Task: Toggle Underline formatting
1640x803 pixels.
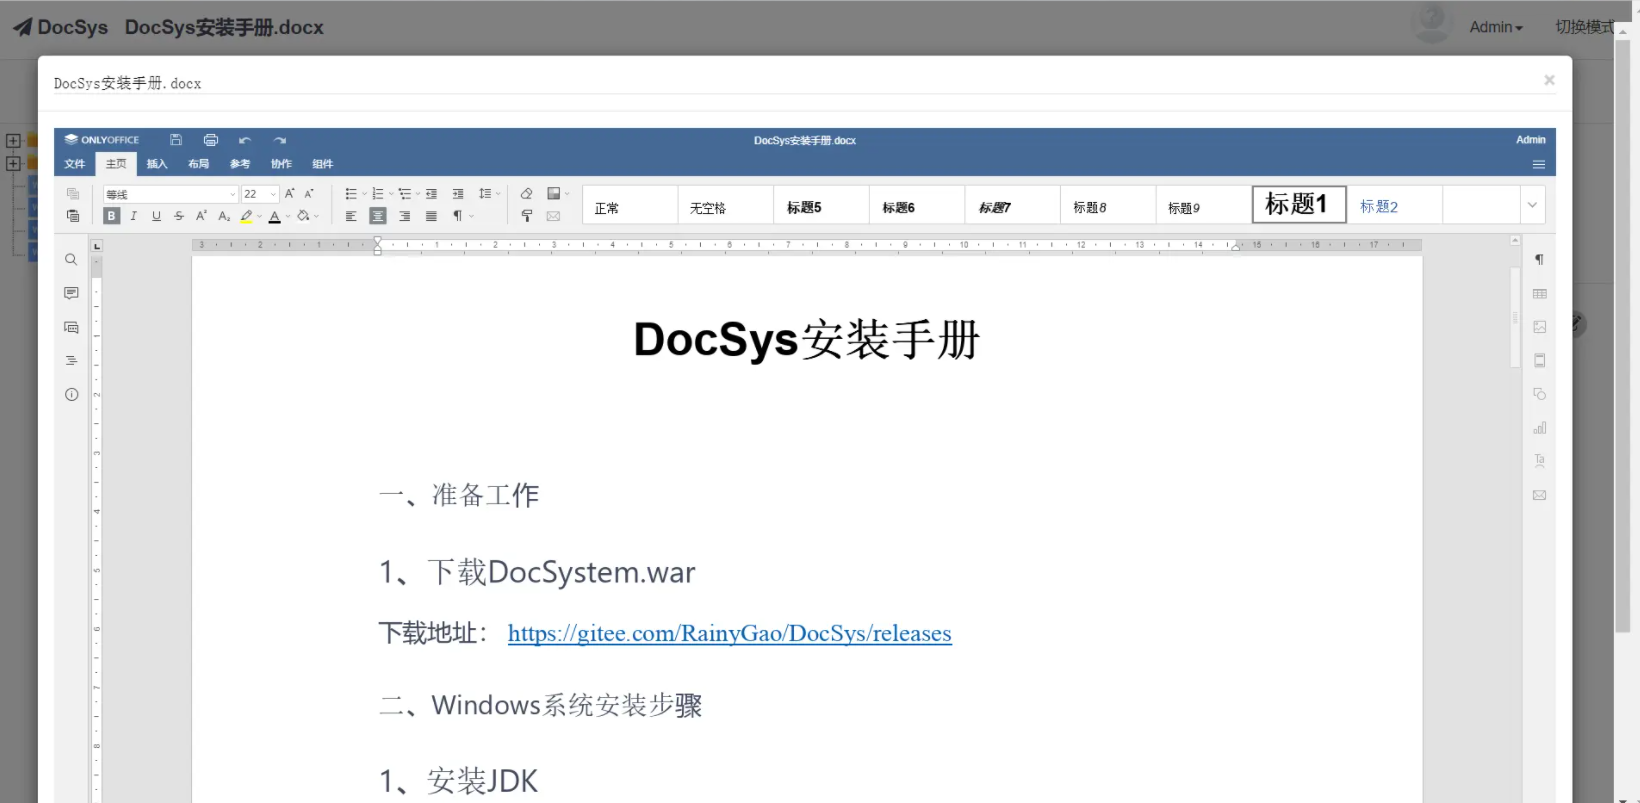Action: pos(156,216)
